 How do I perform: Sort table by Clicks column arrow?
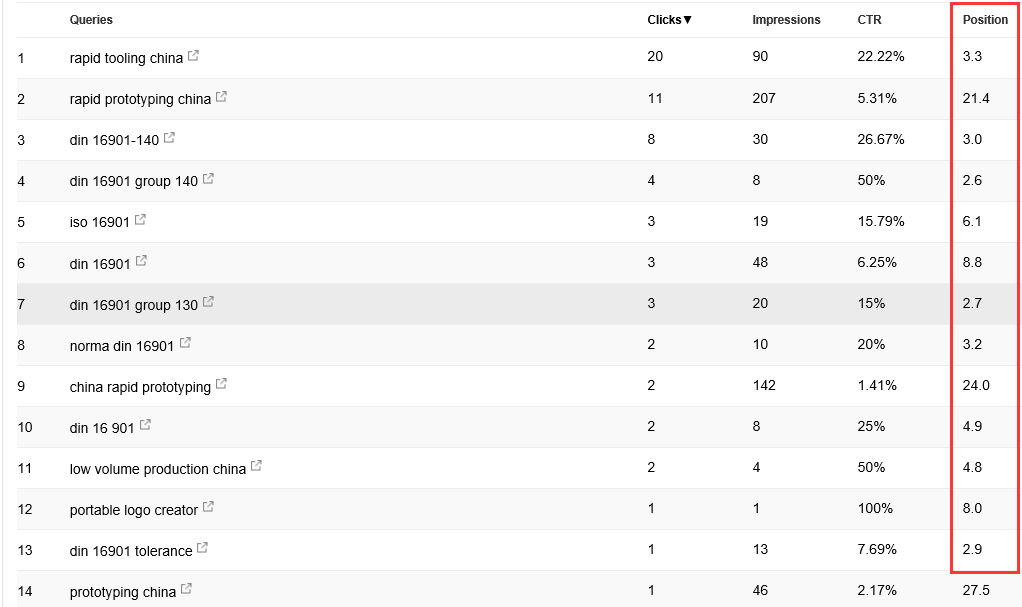tap(687, 20)
